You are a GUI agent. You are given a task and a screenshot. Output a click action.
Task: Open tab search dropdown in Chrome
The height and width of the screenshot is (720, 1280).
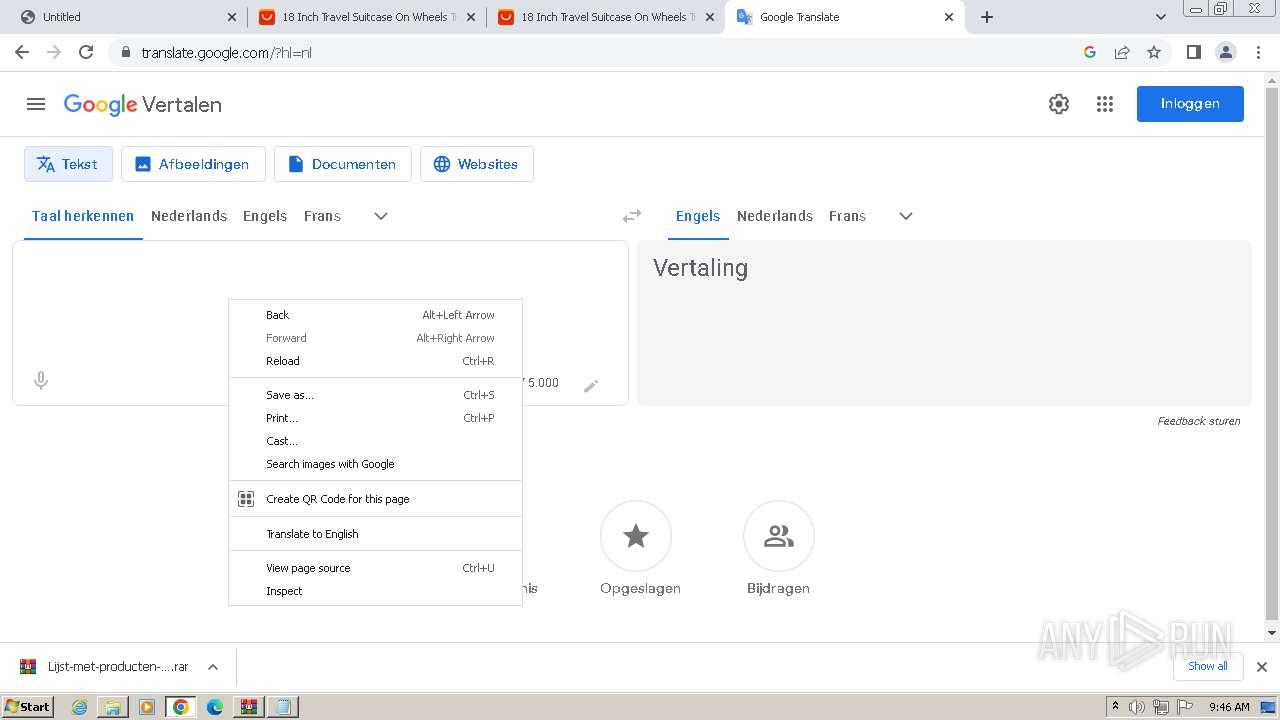1161,17
